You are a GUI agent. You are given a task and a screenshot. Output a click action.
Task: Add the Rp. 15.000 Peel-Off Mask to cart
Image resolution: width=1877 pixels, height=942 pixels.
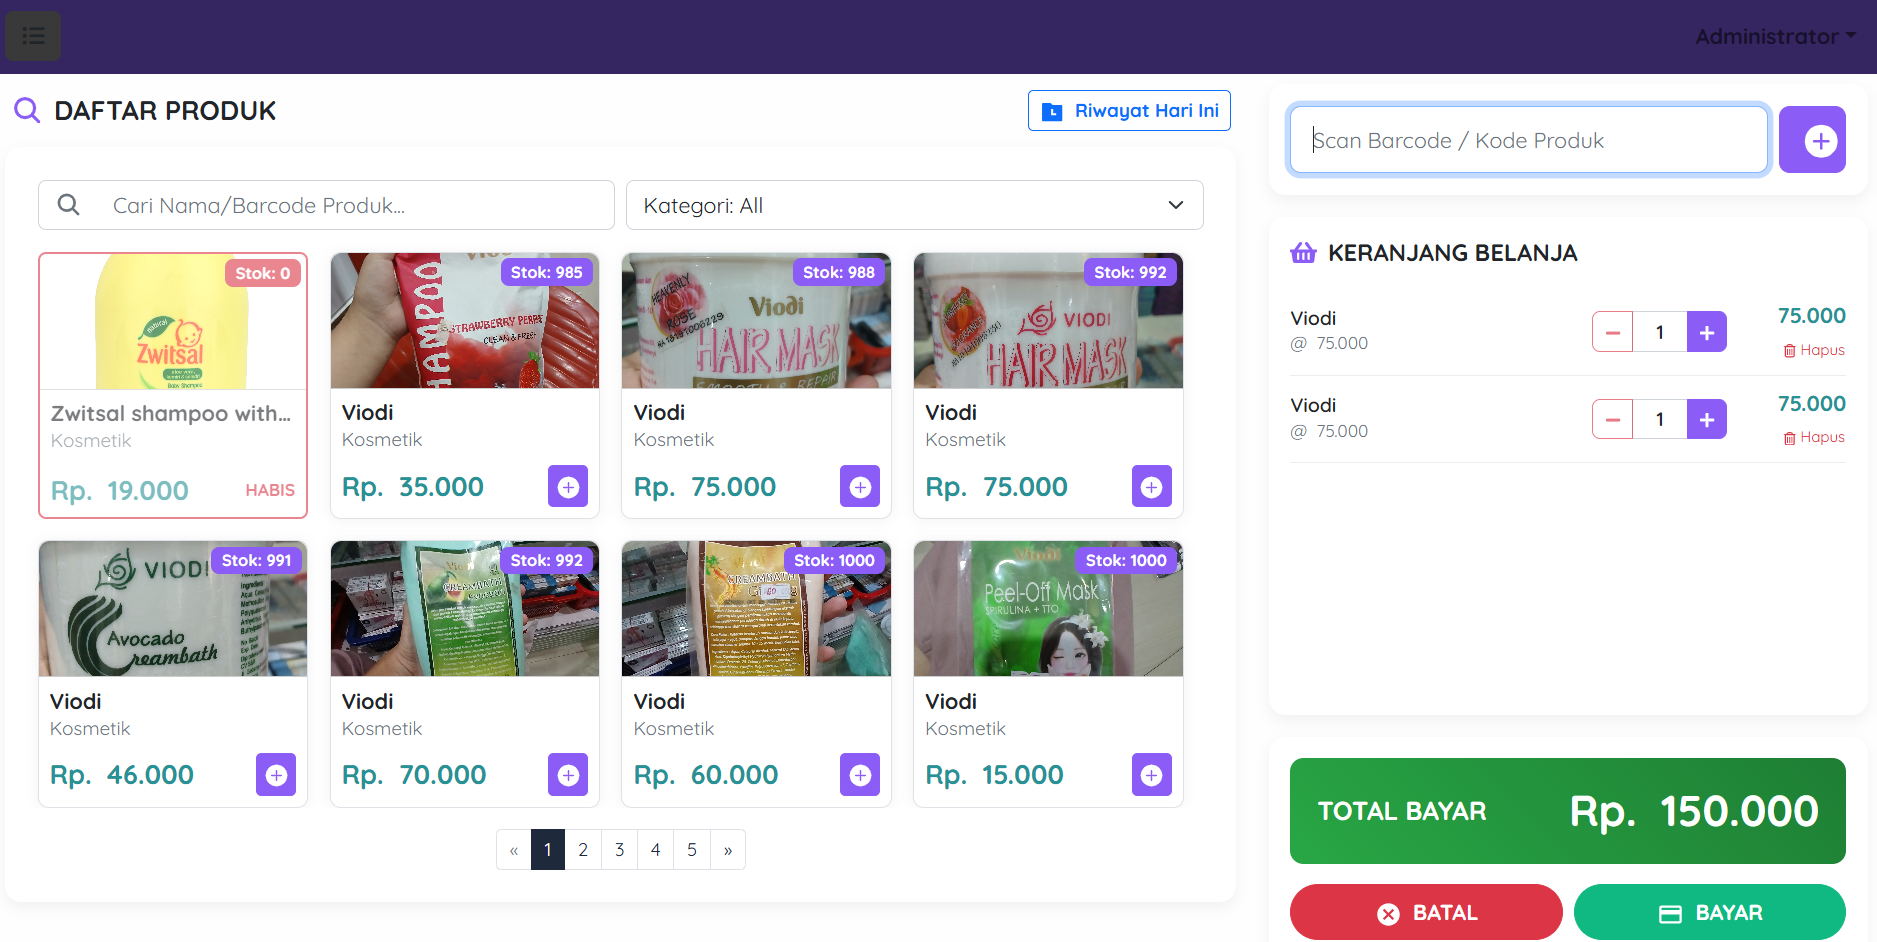pyautogui.click(x=1151, y=775)
